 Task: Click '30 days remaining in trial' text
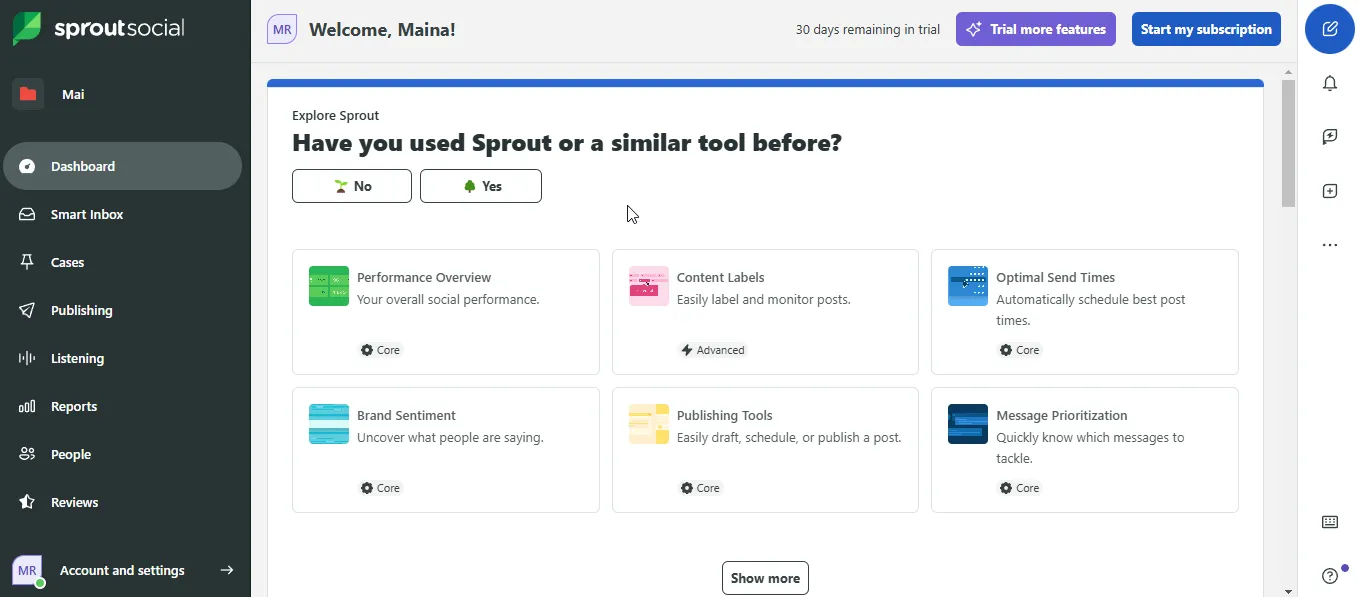click(x=868, y=29)
